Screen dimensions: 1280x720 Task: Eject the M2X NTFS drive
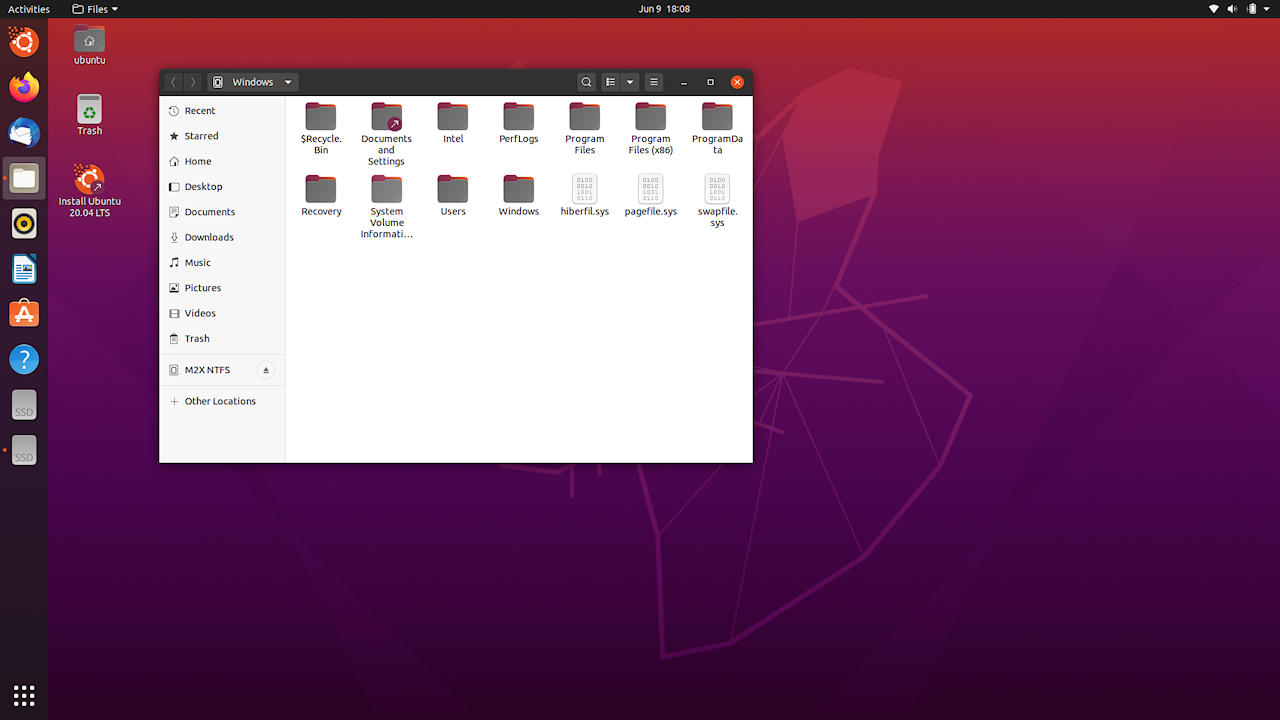266,370
